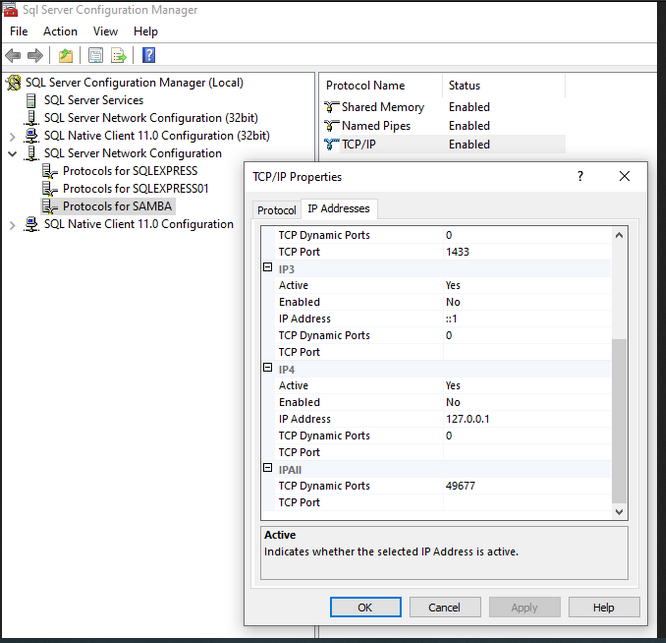Image resolution: width=666 pixels, height=643 pixels.
Task: Click the empty IP4 TCP Port field
Action: [x=527, y=452]
